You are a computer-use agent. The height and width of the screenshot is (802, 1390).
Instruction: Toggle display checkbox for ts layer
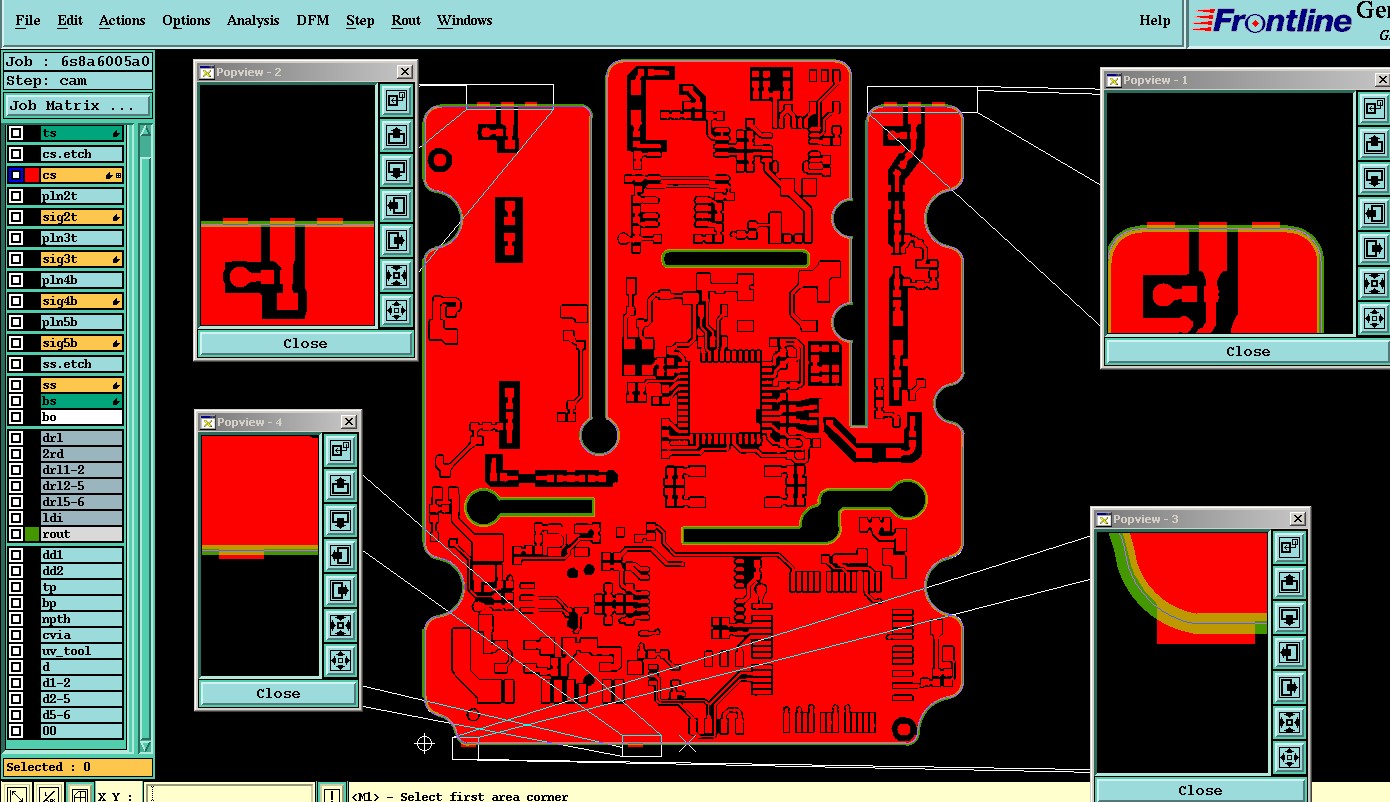(x=16, y=133)
